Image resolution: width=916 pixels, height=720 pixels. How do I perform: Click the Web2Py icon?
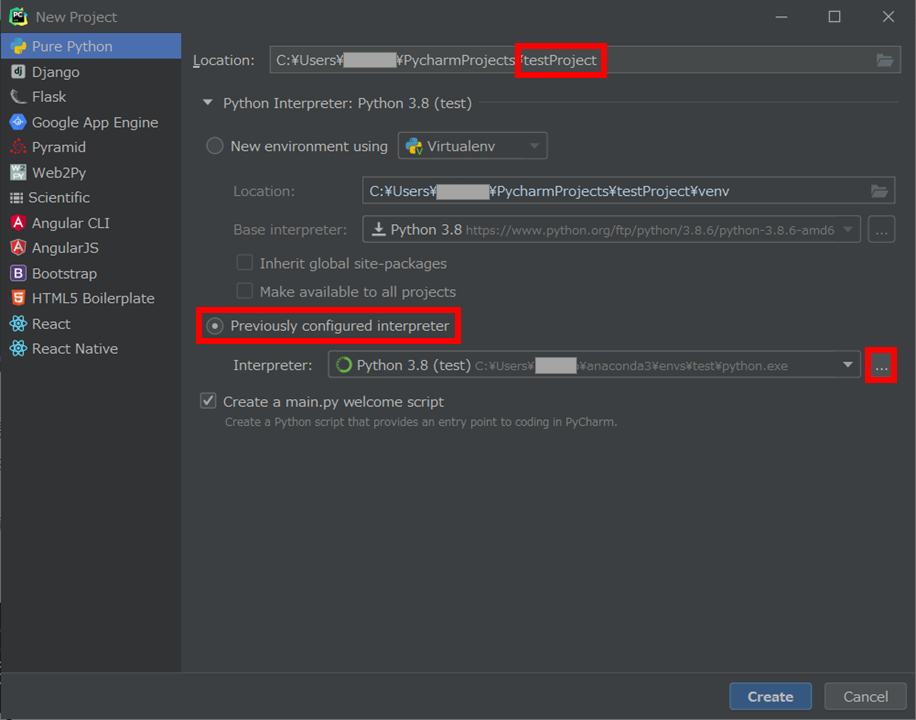pos(18,172)
